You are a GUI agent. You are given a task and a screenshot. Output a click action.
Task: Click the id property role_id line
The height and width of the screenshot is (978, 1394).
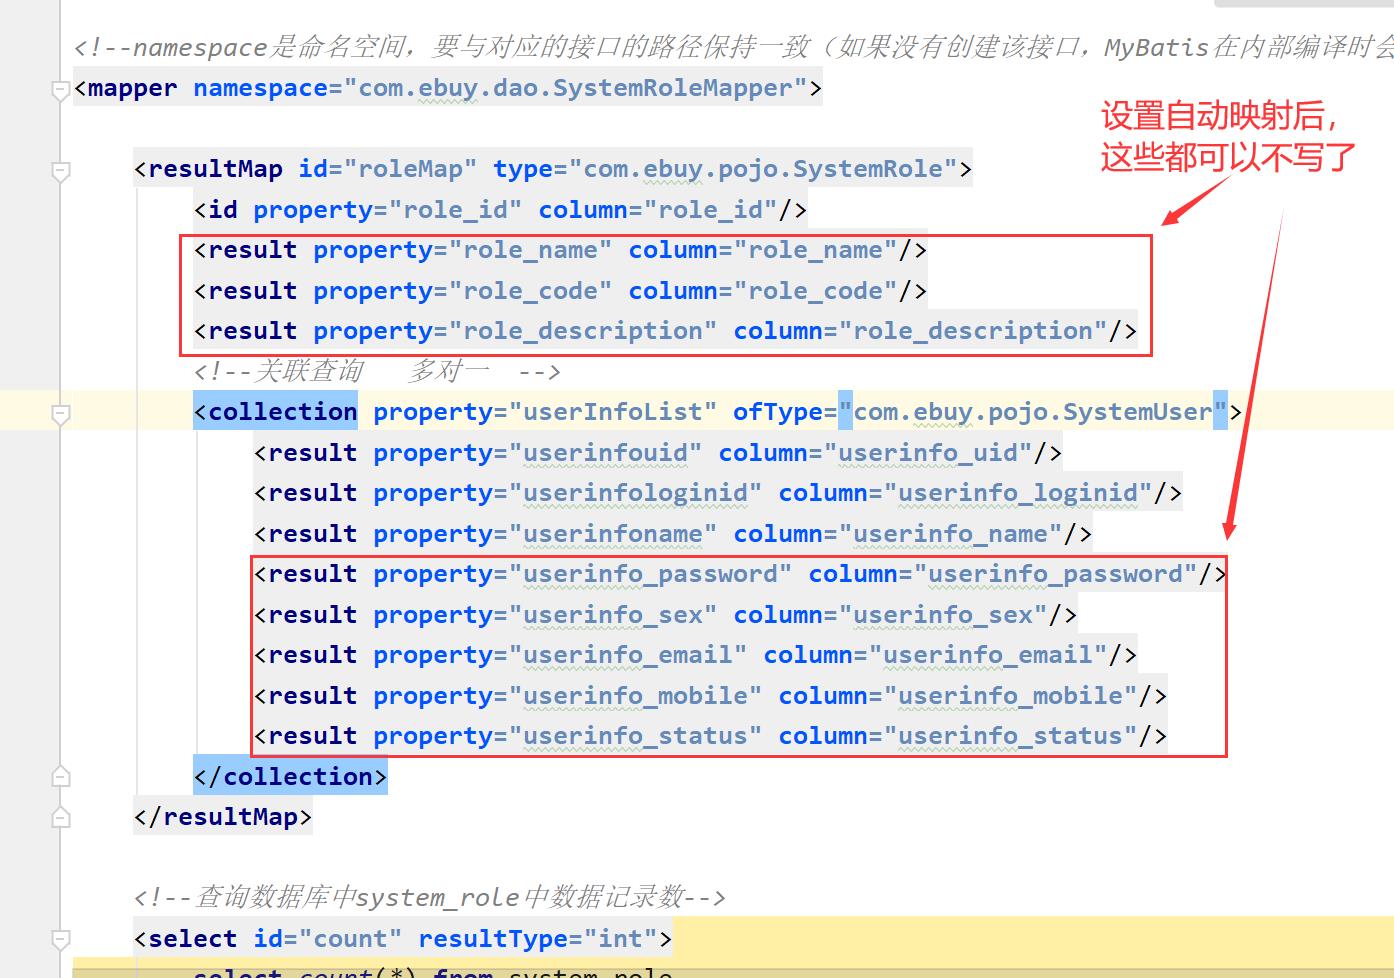tap(500, 210)
